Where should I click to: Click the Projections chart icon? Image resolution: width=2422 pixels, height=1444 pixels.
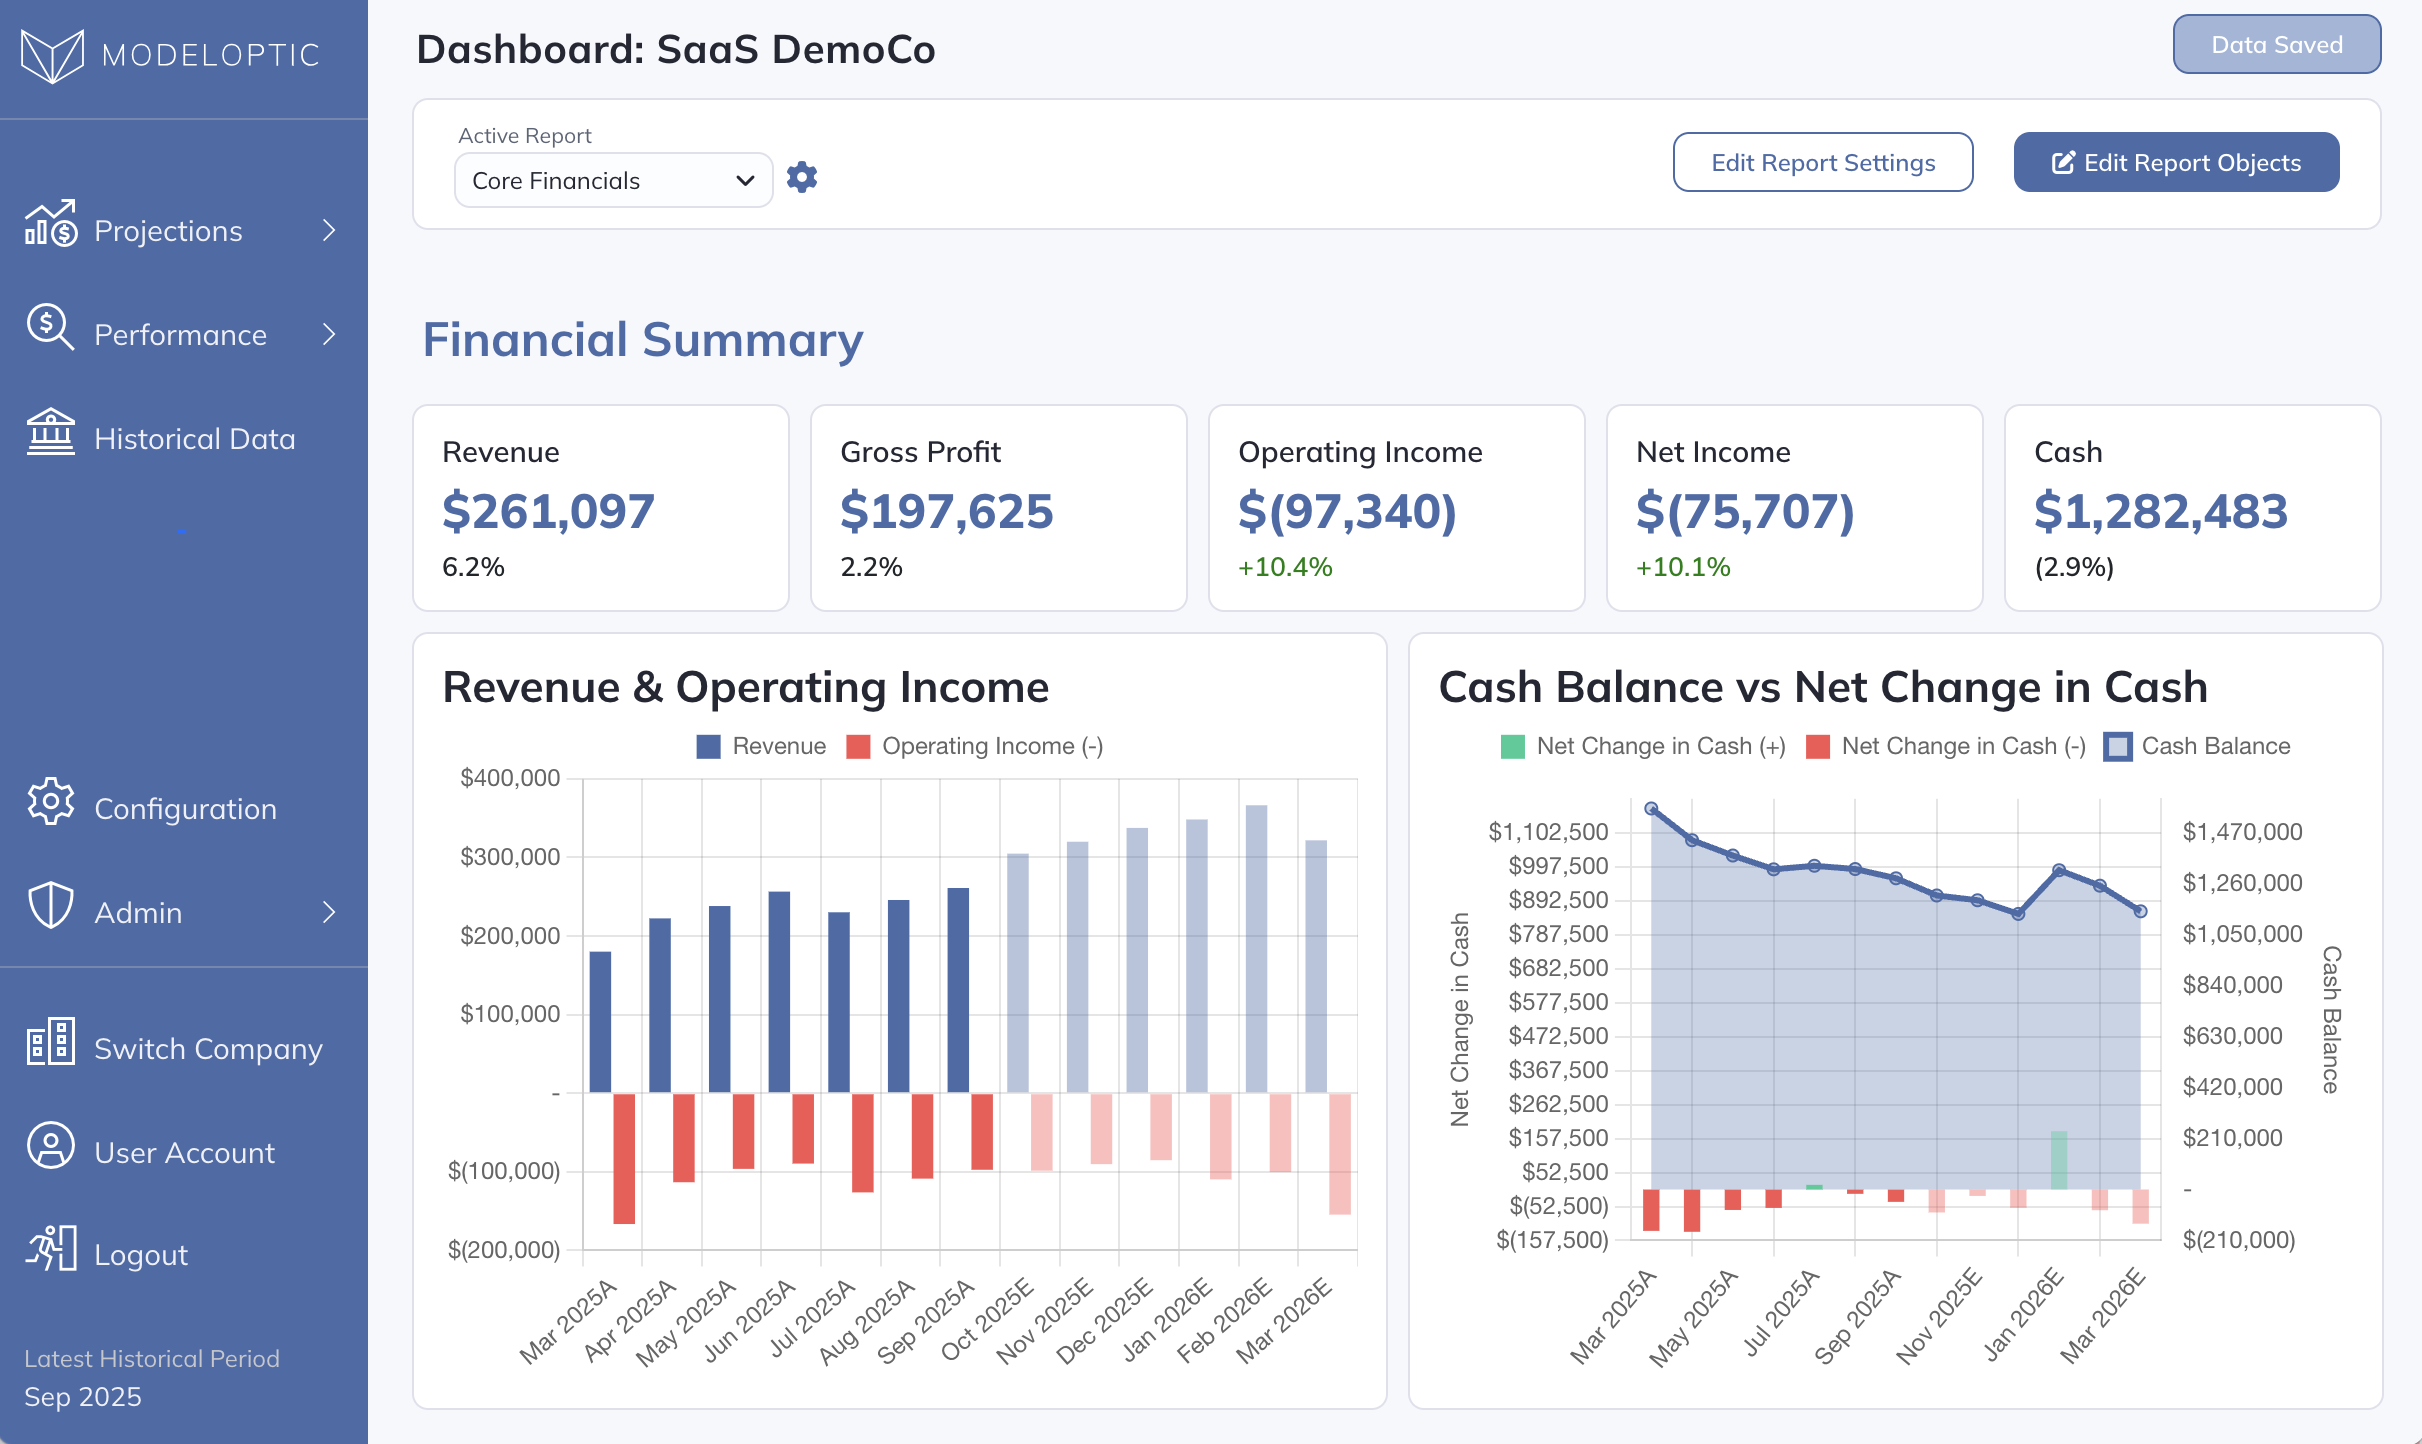(50, 223)
